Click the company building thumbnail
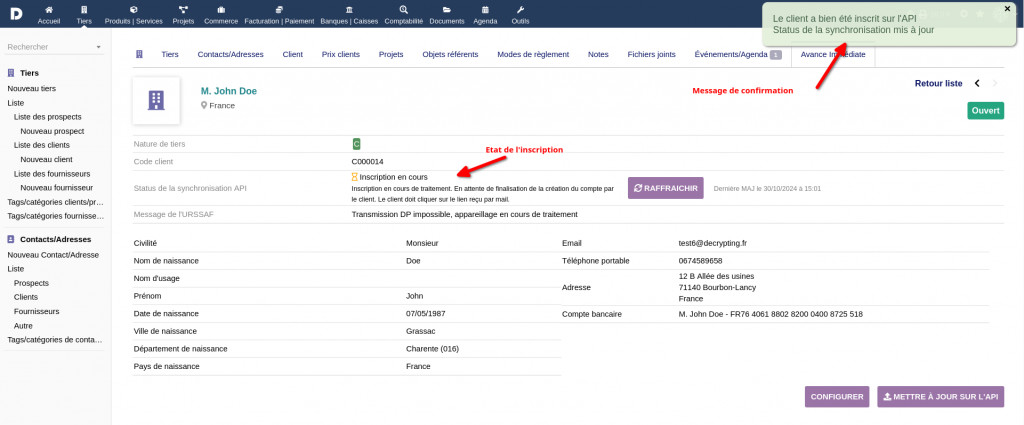The width and height of the screenshot is (1024, 425). 156,100
